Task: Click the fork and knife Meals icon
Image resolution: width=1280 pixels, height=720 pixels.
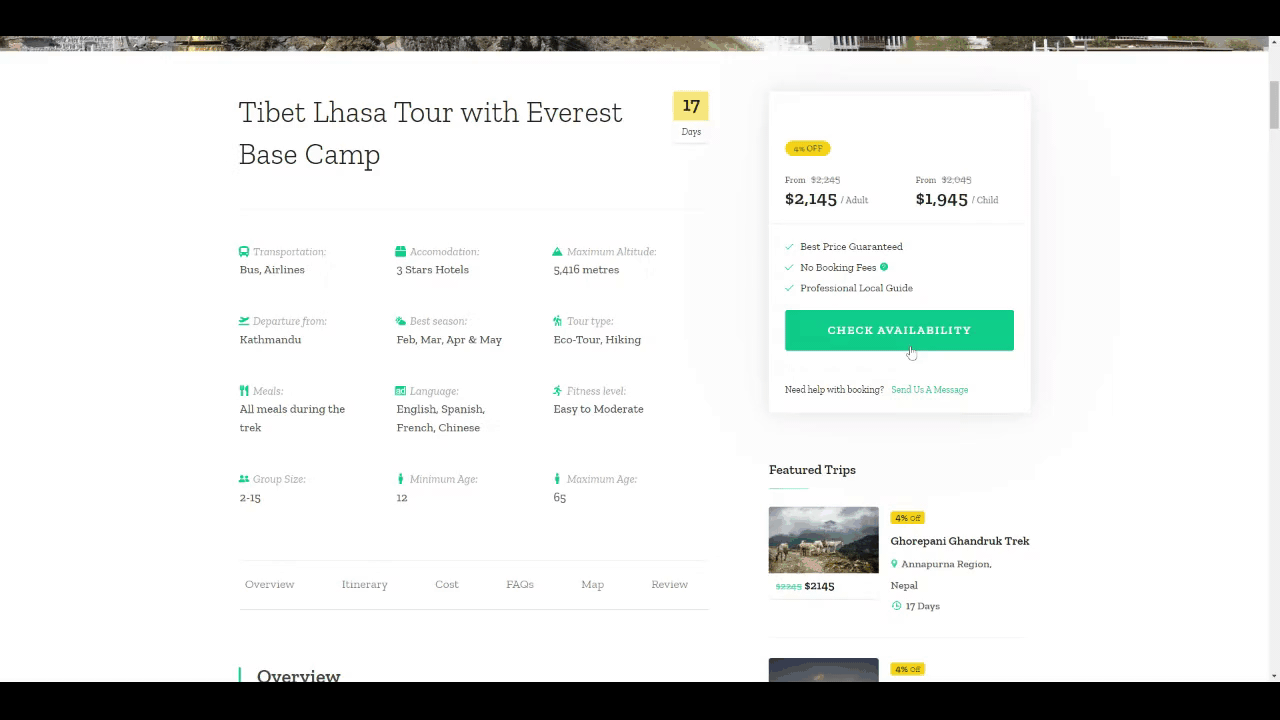Action: pyautogui.click(x=244, y=391)
